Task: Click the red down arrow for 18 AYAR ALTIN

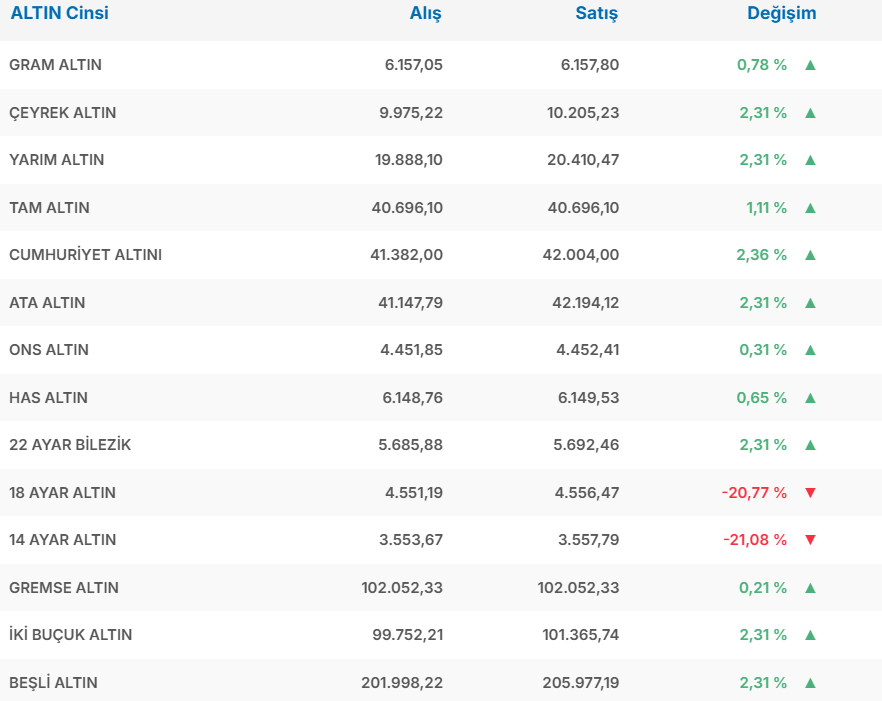Action: click(810, 493)
